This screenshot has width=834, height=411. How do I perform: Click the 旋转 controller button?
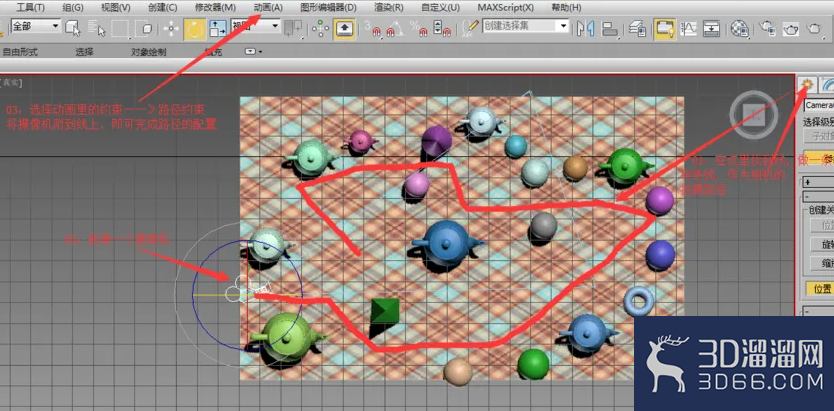point(822,244)
